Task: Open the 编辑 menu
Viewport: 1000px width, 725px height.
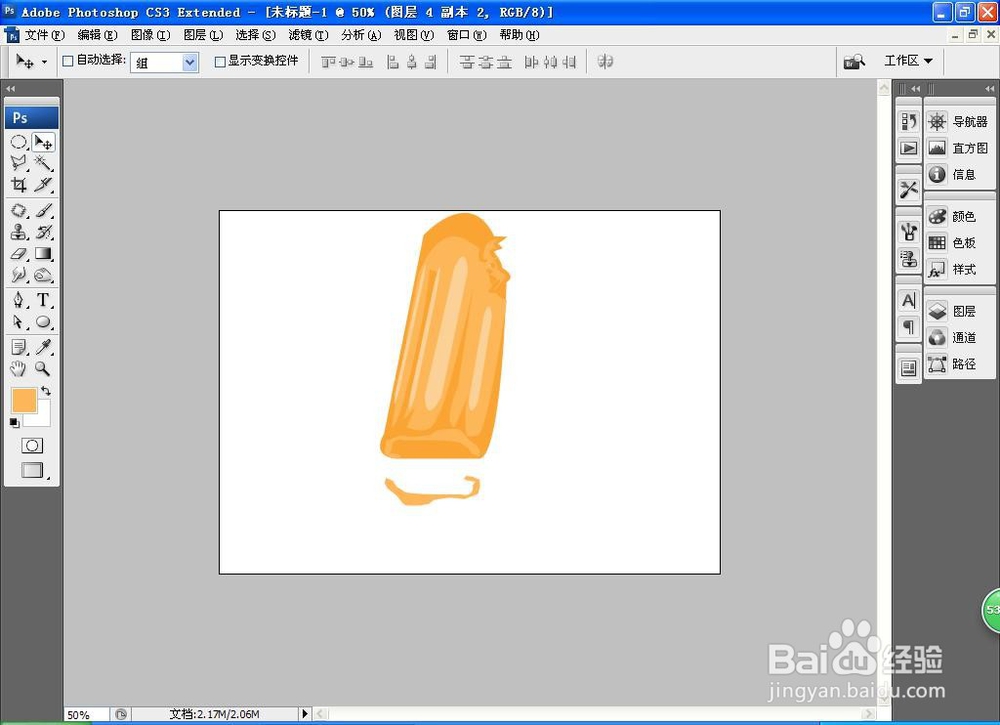Action: click(98, 35)
